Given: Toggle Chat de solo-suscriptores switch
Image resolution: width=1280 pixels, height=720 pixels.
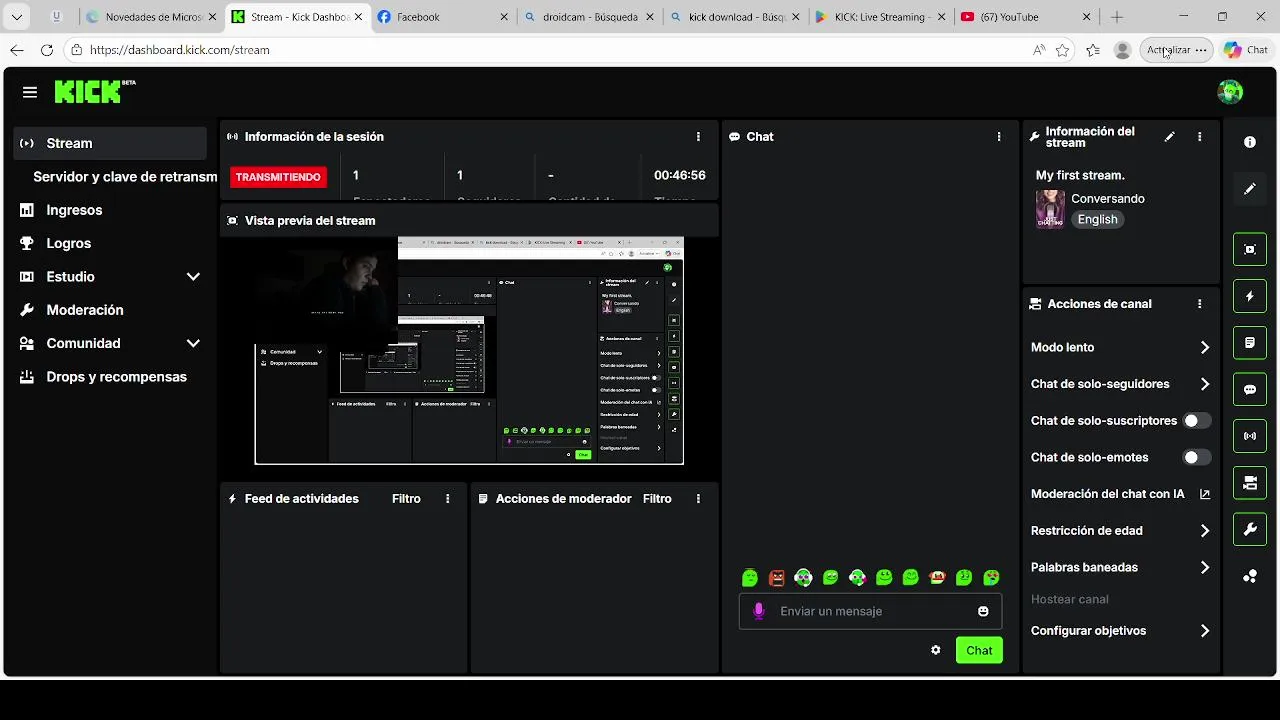Looking at the screenshot, I should [1197, 421].
